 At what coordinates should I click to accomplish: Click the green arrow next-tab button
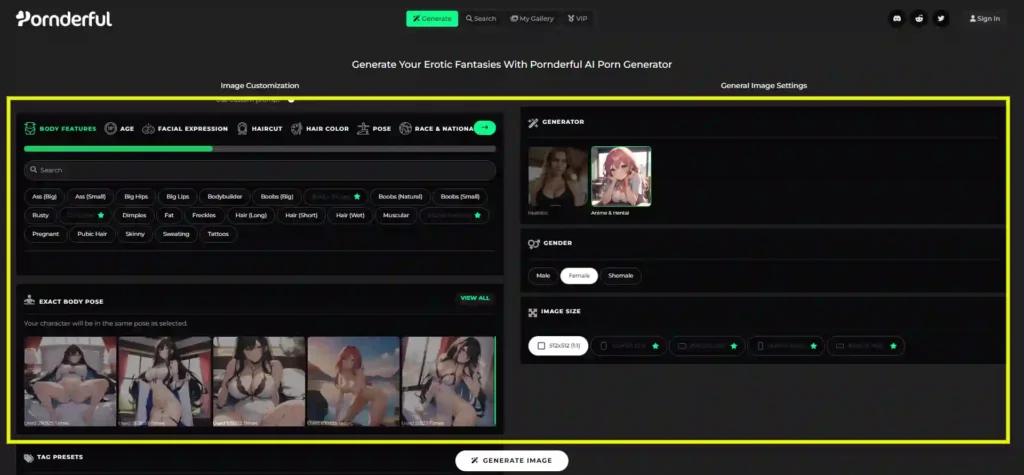(x=485, y=128)
